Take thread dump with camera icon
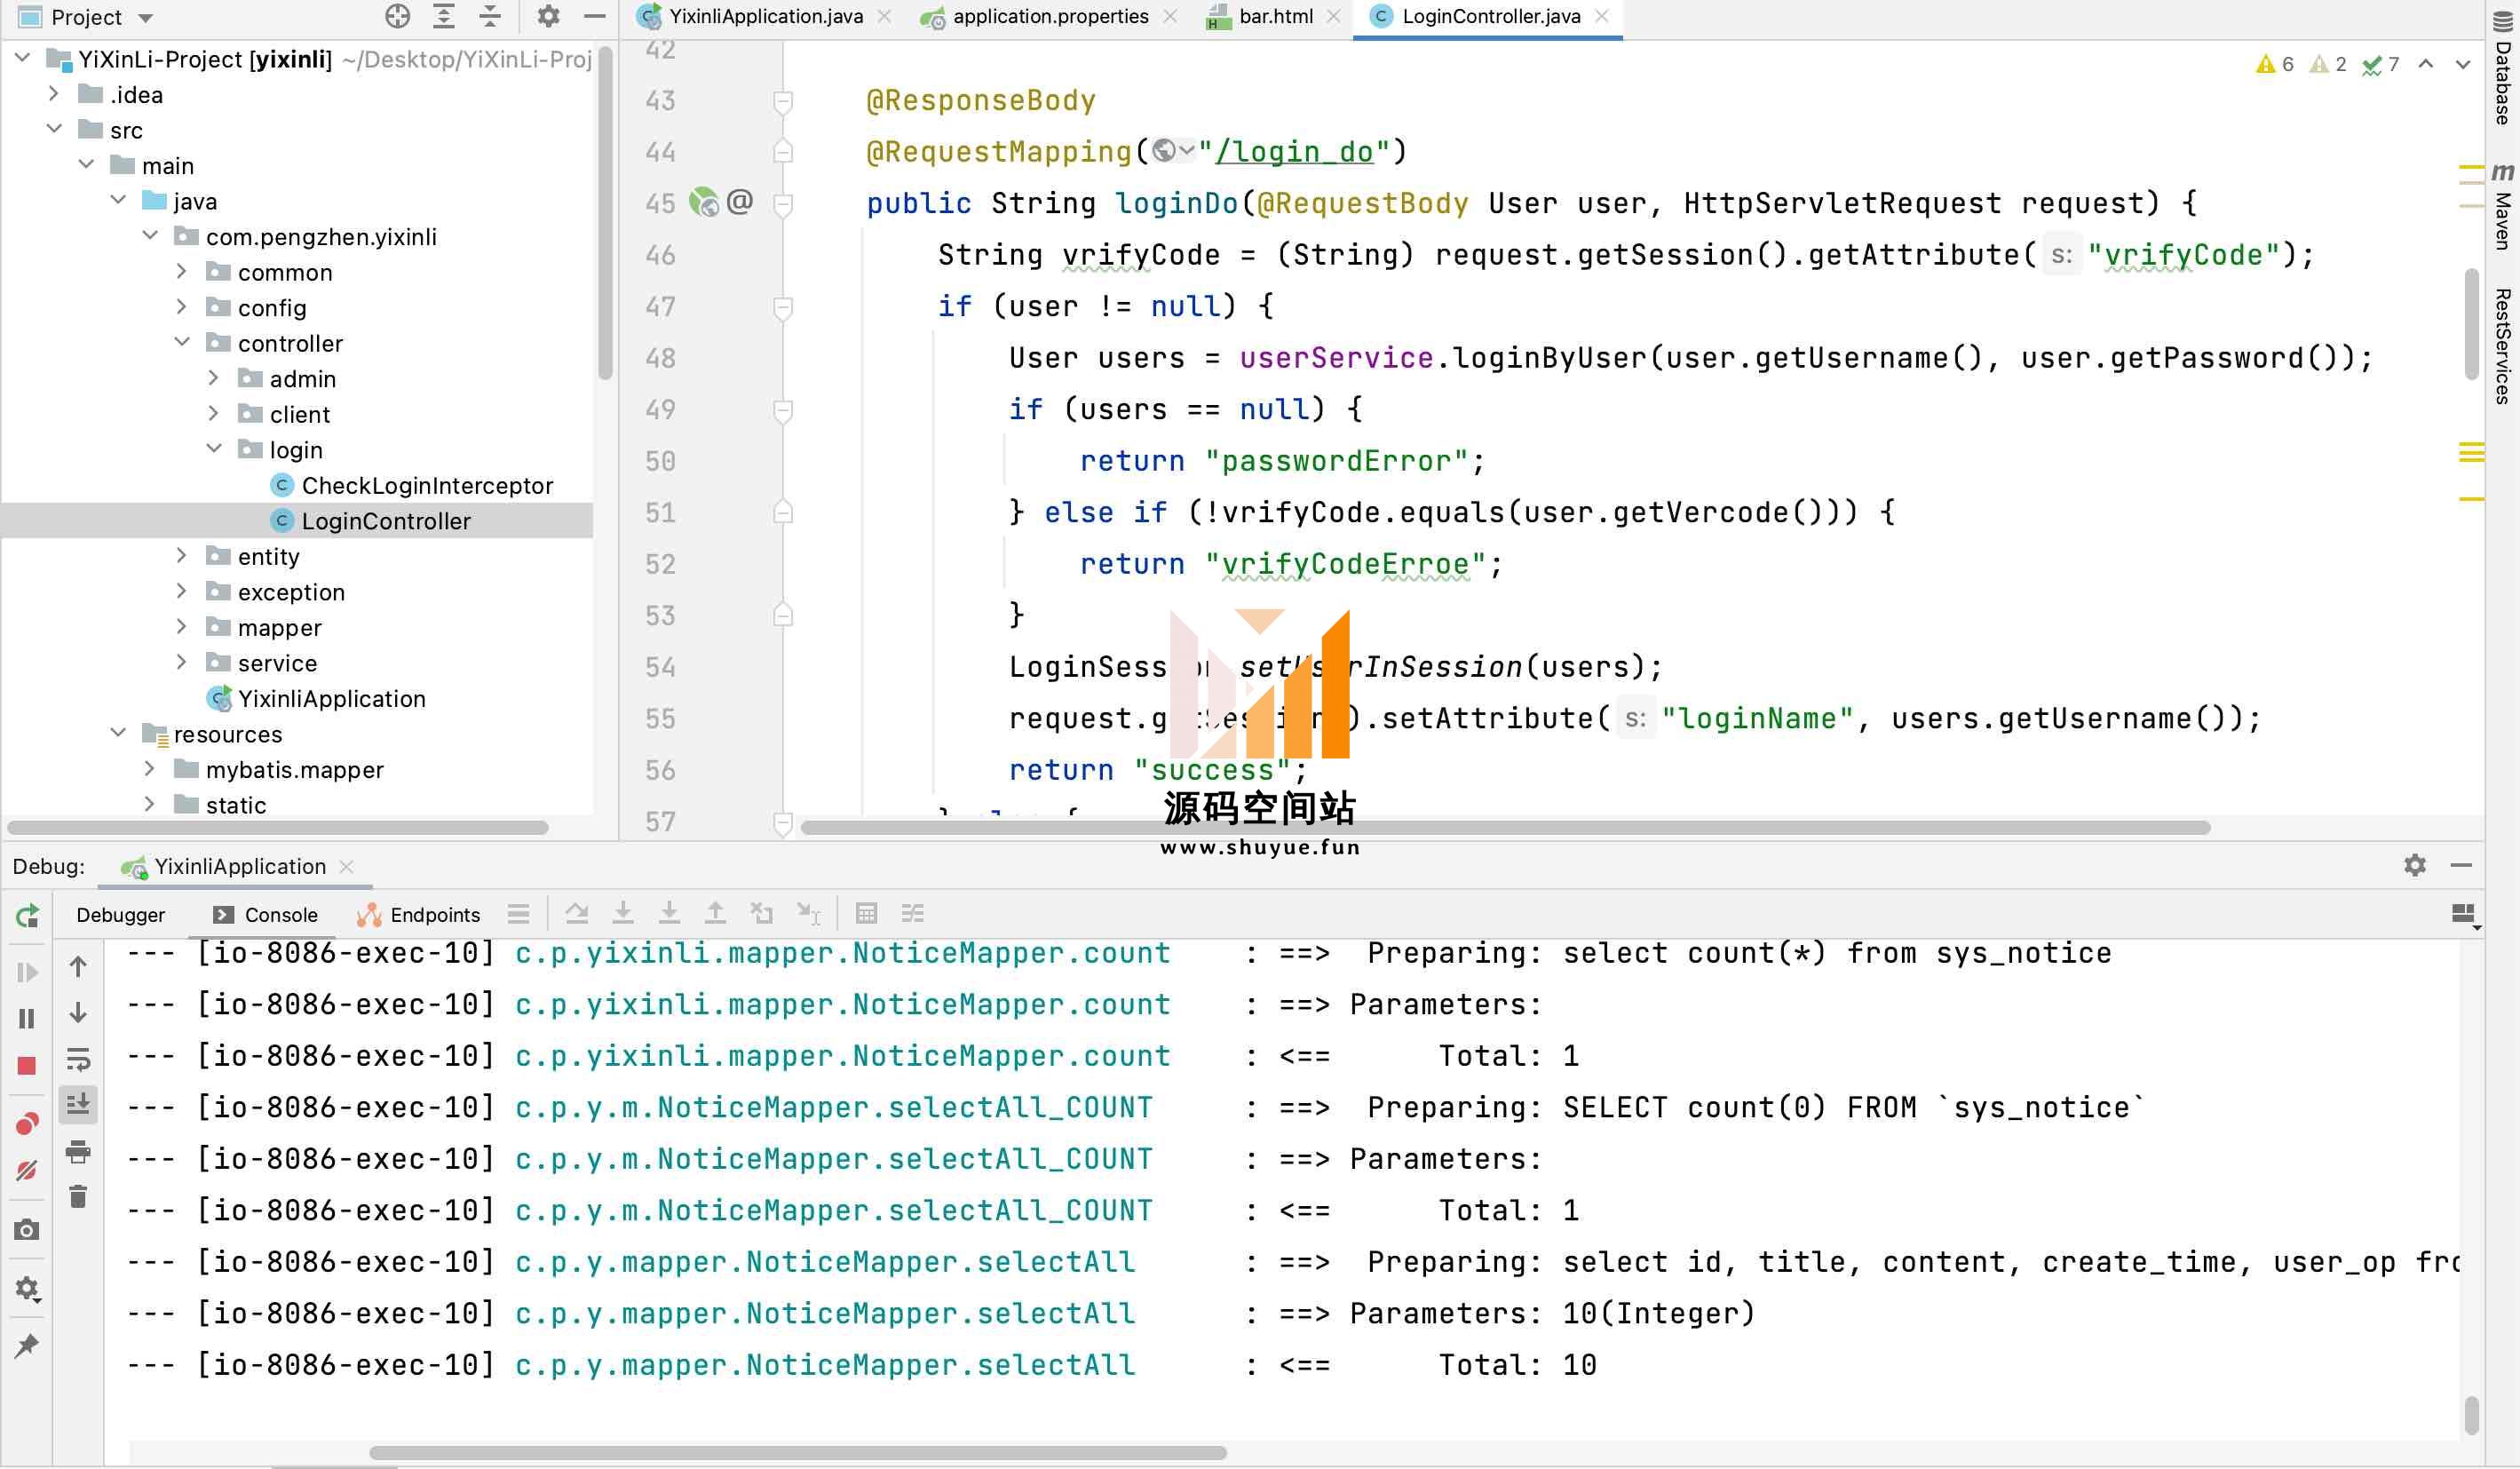 (27, 1229)
